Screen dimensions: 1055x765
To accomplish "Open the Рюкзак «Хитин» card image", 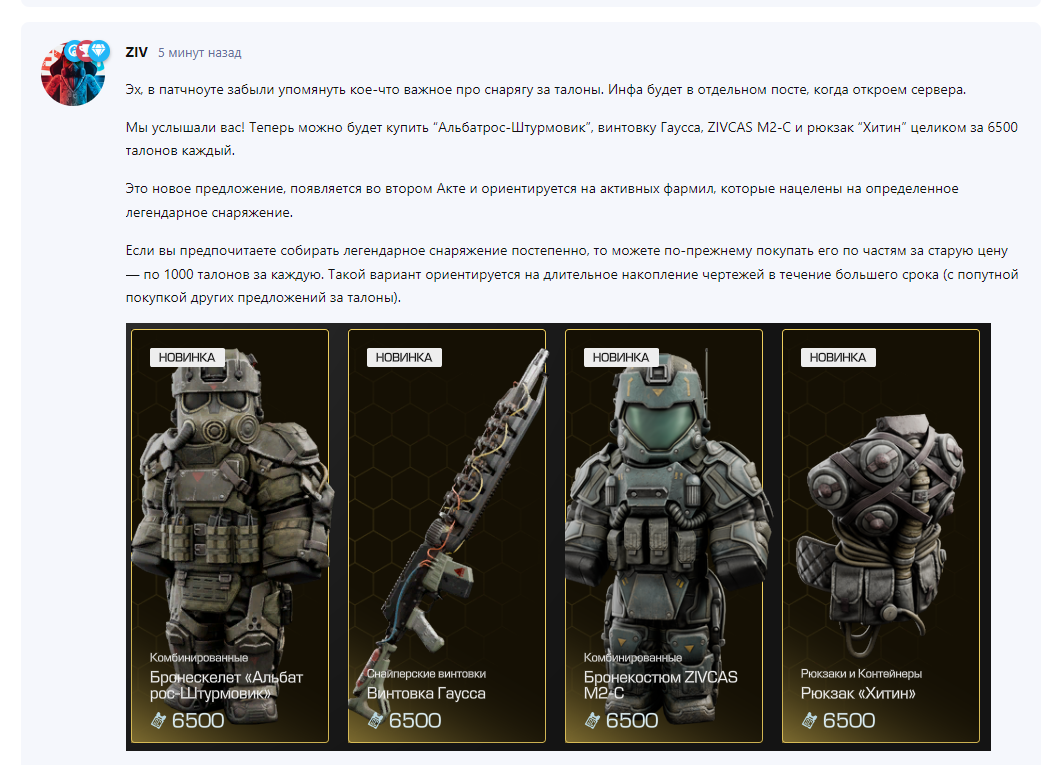I will pos(881,536).
